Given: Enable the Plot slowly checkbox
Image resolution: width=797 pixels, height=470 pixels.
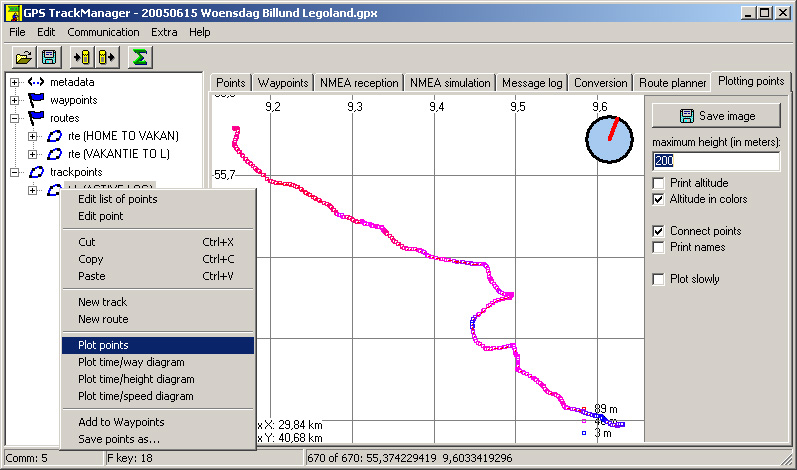Looking at the screenshot, I should click(x=658, y=279).
